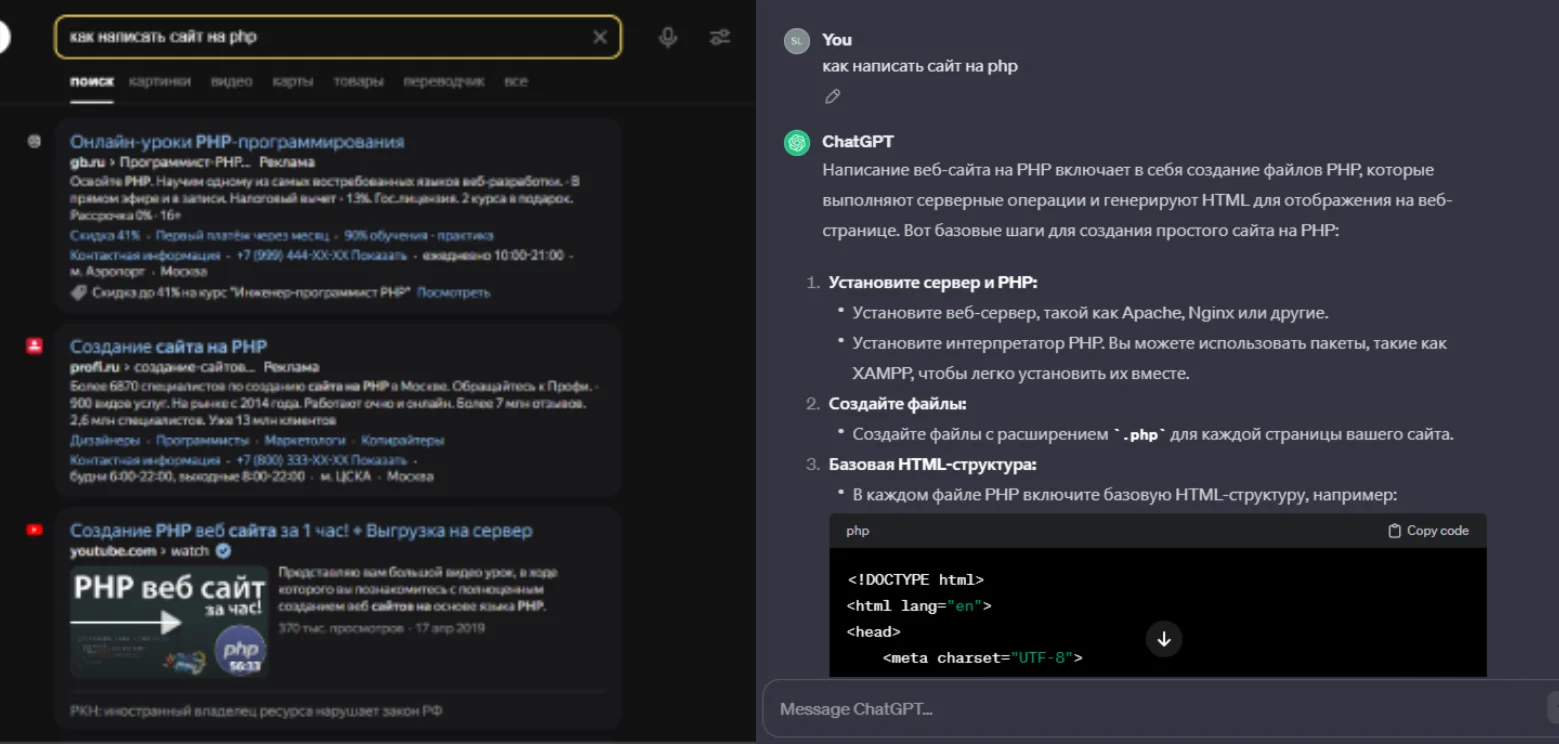The image size is (1559, 744).
Task: Click the red YouTube favicon icon
Action: (x=35, y=530)
